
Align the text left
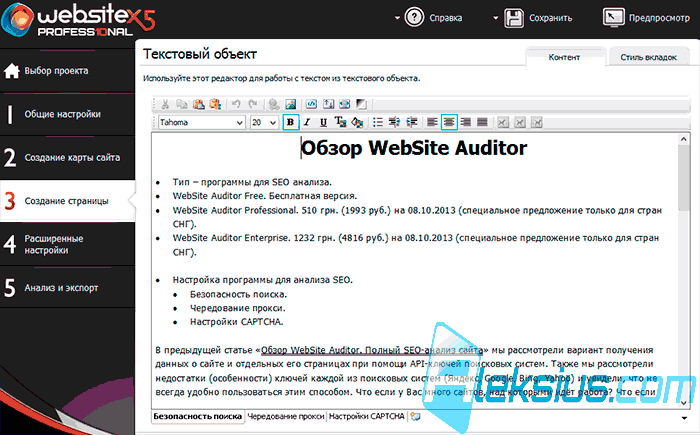click(432, 122)
